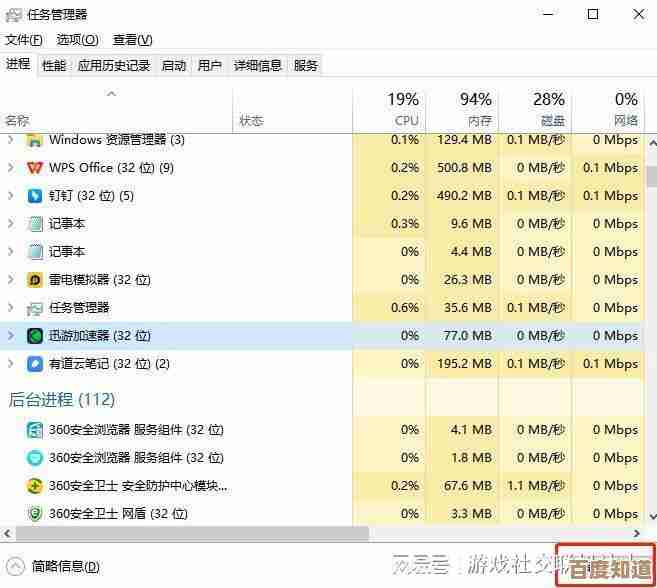Click 有道云笔记 memory value 195.2 MB
The height and width of the screenshot is (588, 657).
click(464, 364)
